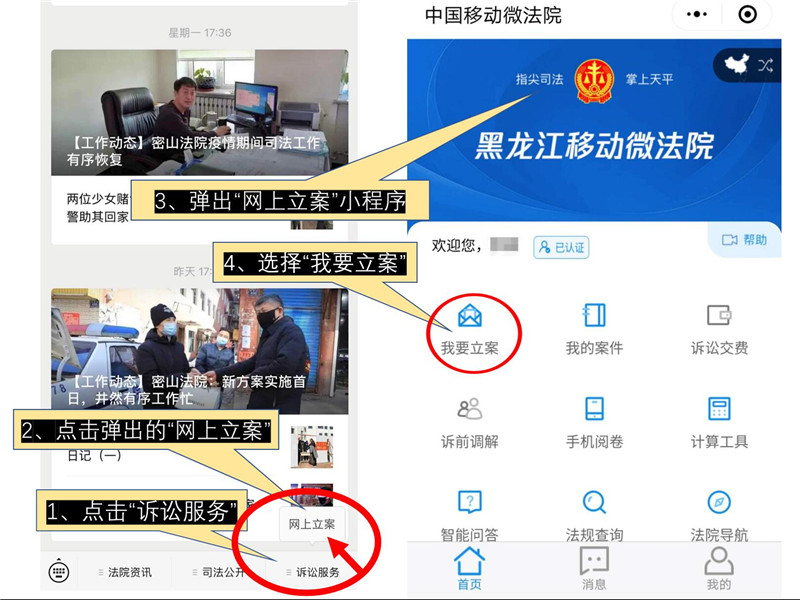Switch to keyboard input in the chat

pyautogui.click(x=59, y=571)
